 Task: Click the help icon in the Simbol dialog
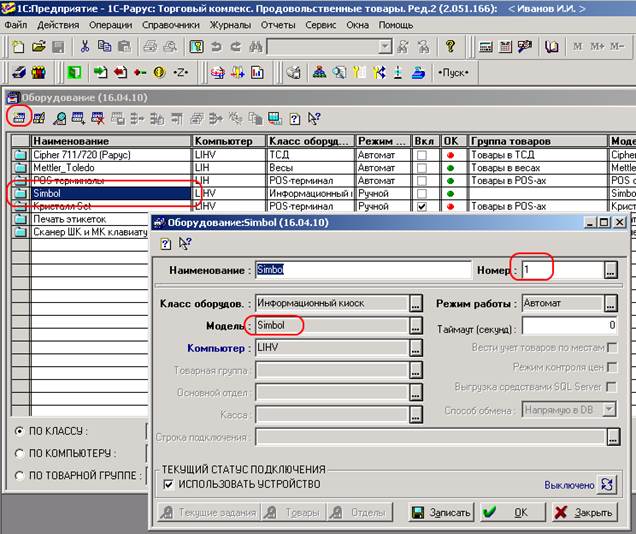pos(166,243)
